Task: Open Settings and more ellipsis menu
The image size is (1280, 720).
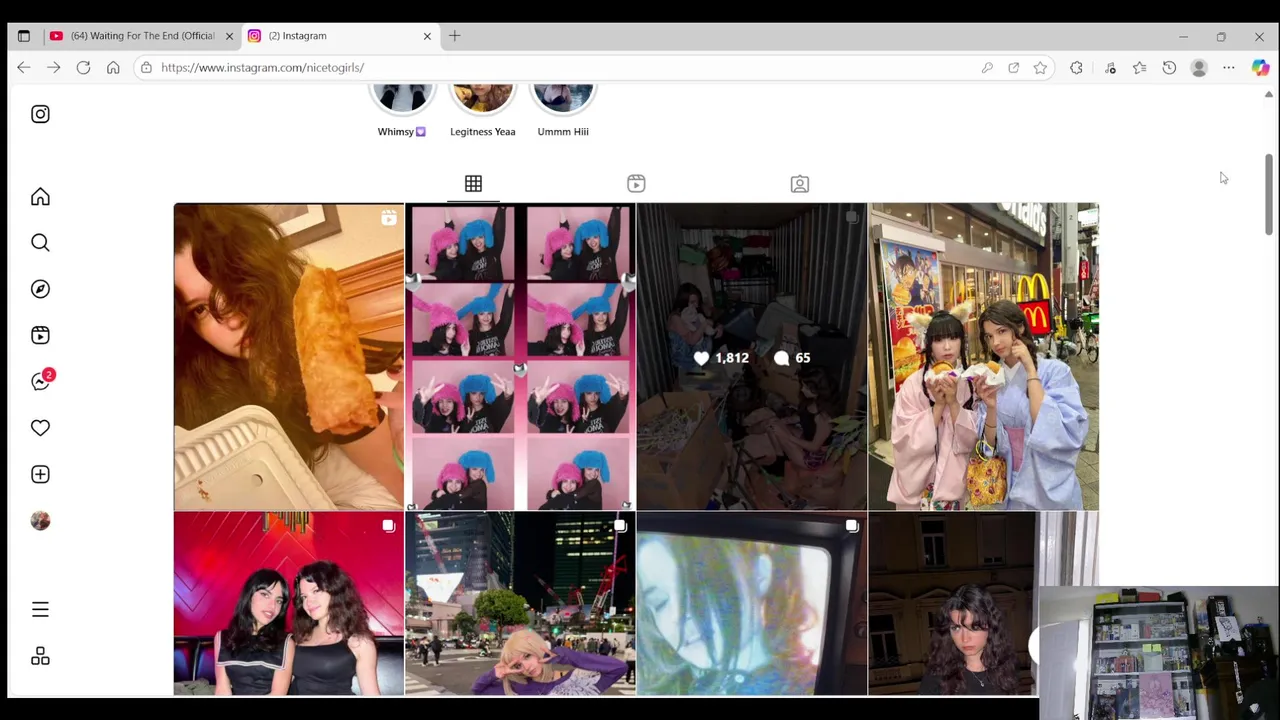Action: [1229, 68]
